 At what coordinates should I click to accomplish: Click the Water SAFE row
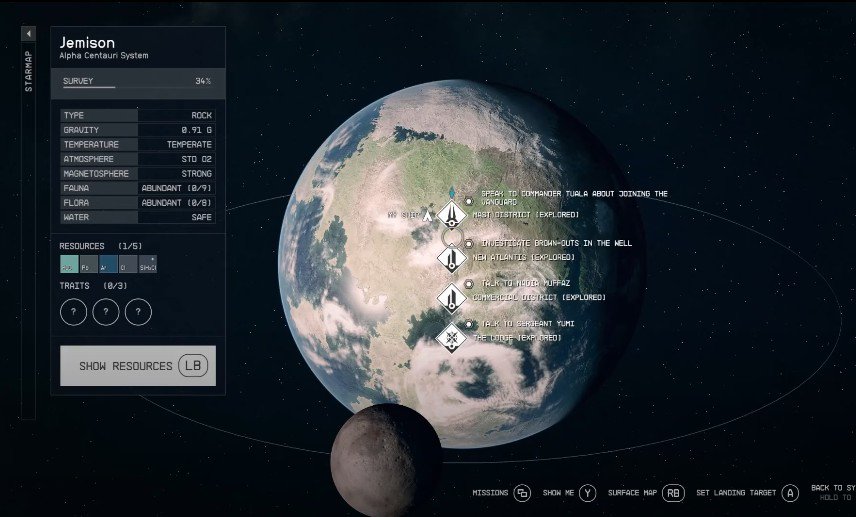[138, 217]
